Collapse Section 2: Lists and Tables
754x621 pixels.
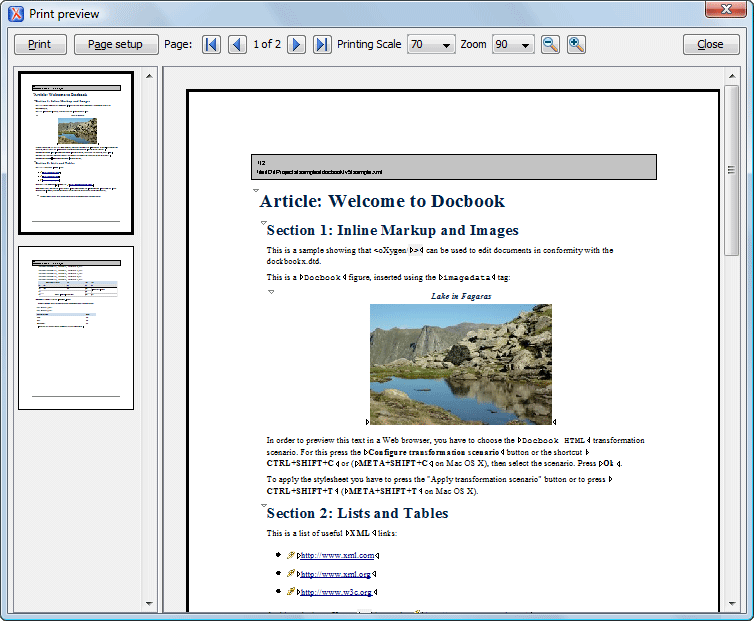[263, 505]
